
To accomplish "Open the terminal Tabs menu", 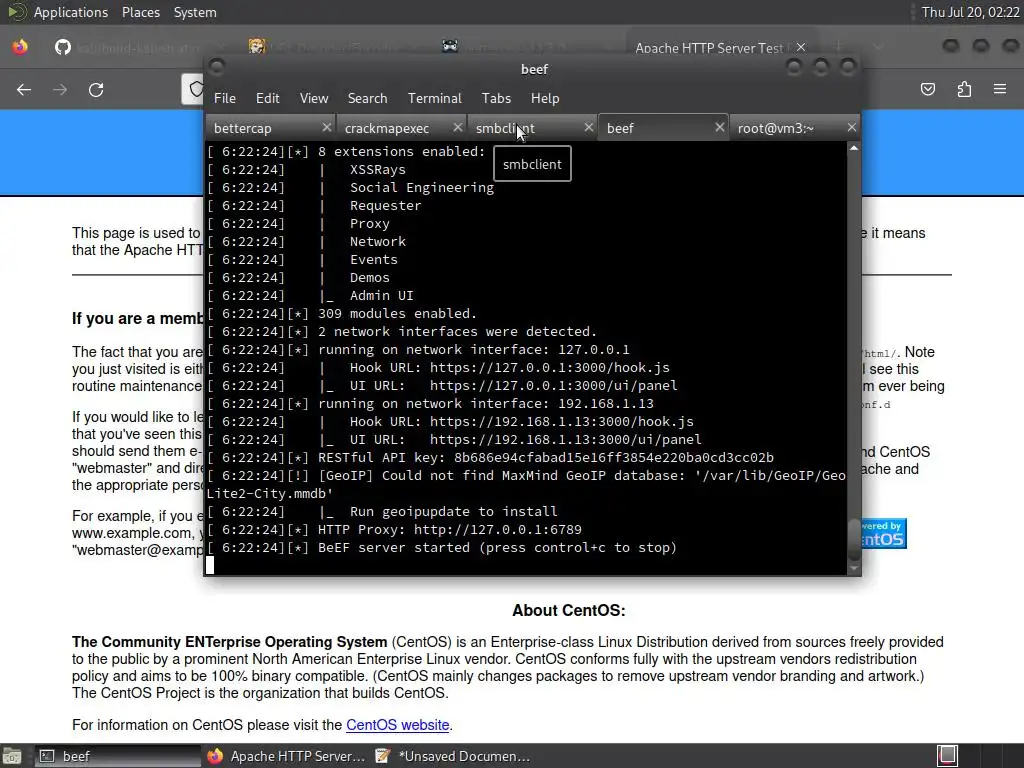I will coord(496,98).
